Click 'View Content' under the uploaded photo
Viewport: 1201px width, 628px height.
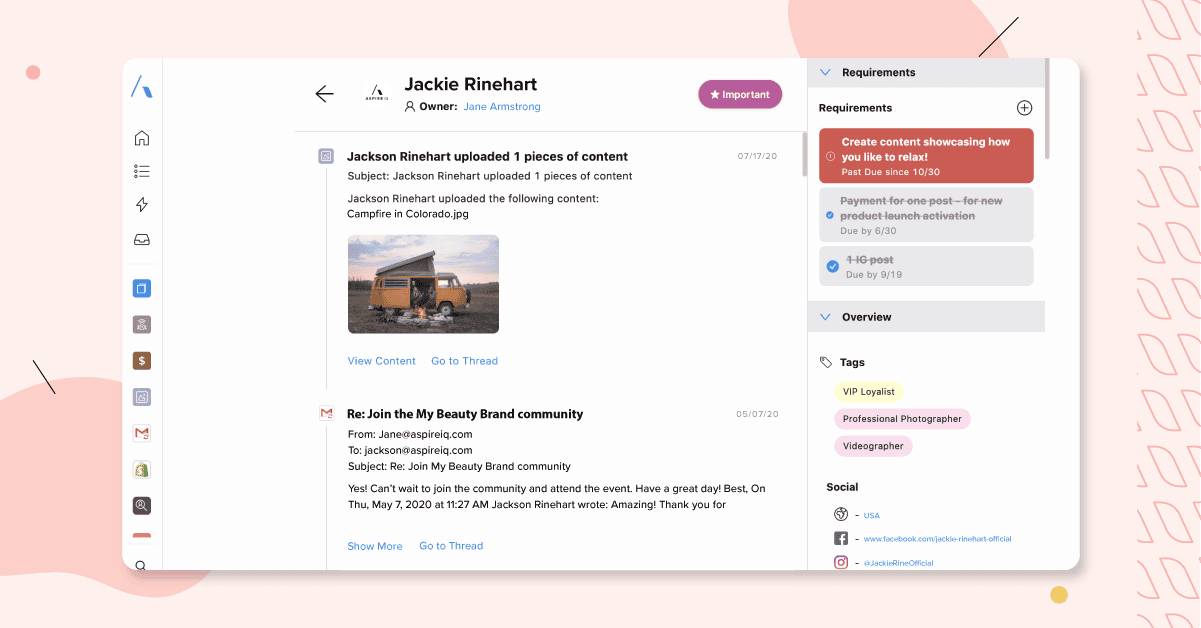pyautogui.click(x=381, y=360)
